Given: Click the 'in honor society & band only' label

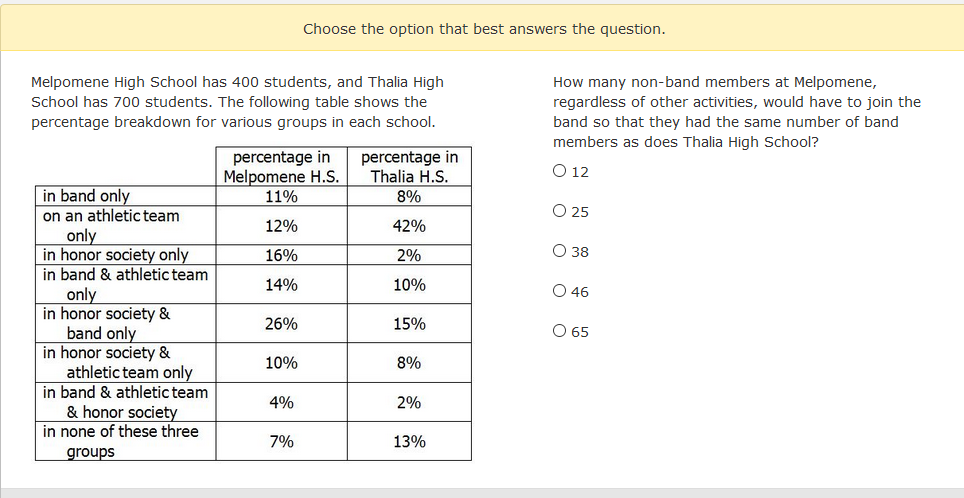Looking at the screenshot, I should pos(106,323).
